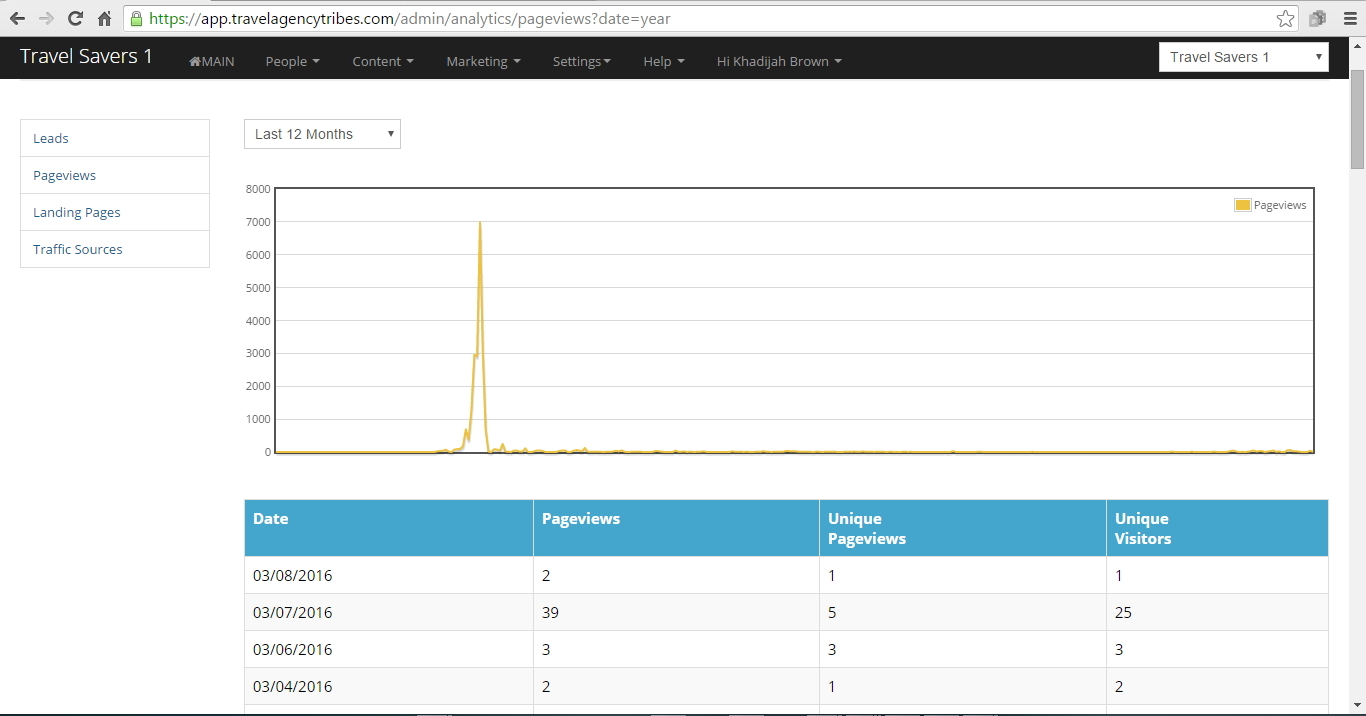Reload the page with the refresh icon

75,19
